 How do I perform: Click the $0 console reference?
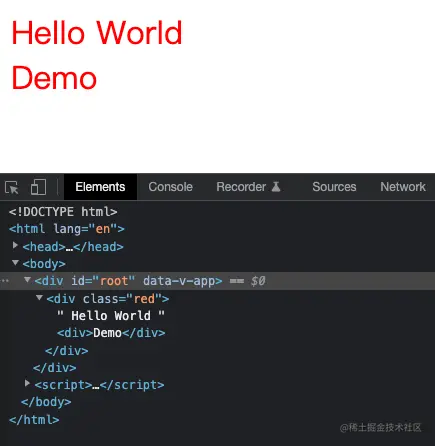[x=258, y=281]
